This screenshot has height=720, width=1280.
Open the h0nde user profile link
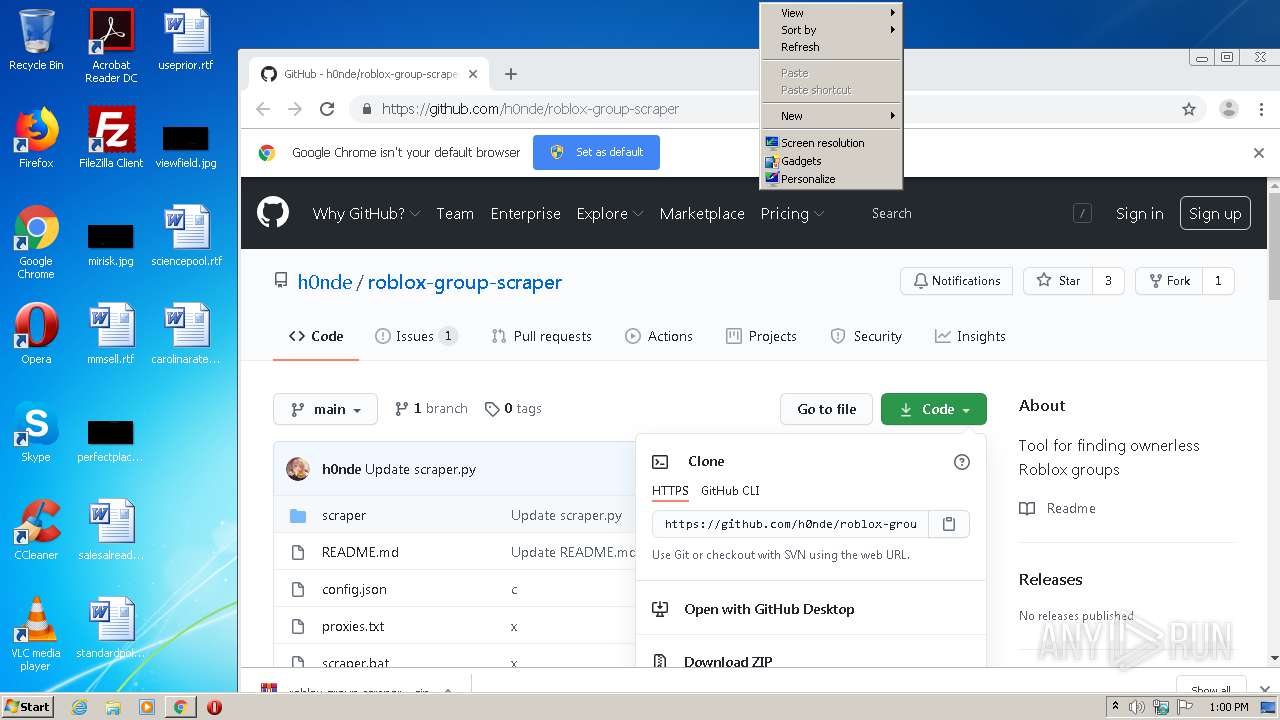325,282
